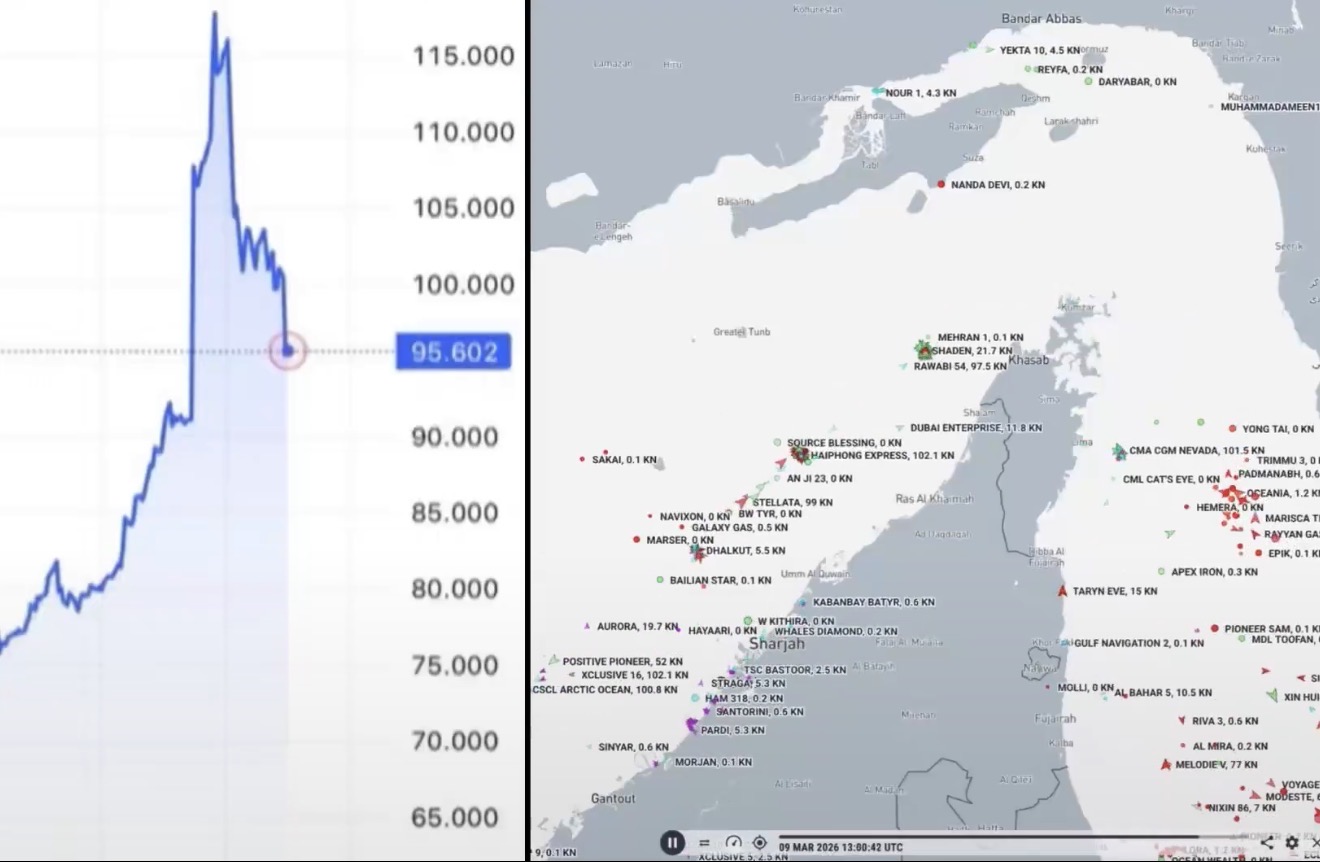Select the MARSER red vessel dot
This screenshot has height=862, width=1320.
point(637,539)
